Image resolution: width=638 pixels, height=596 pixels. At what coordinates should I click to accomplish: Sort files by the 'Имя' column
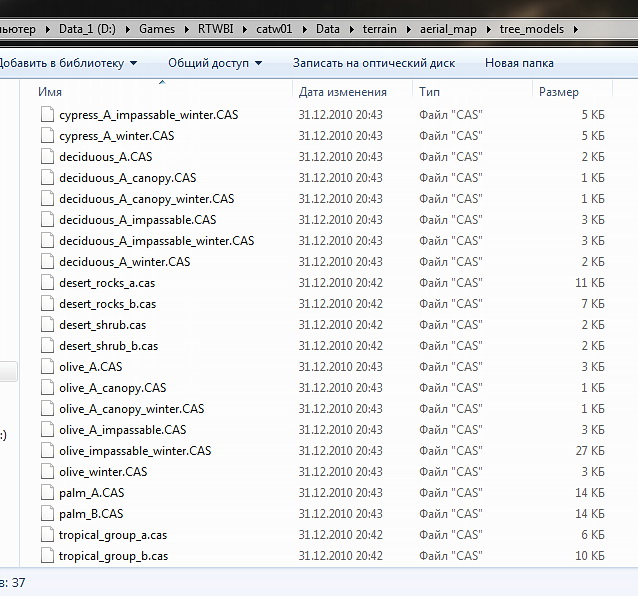pos(50,92)
